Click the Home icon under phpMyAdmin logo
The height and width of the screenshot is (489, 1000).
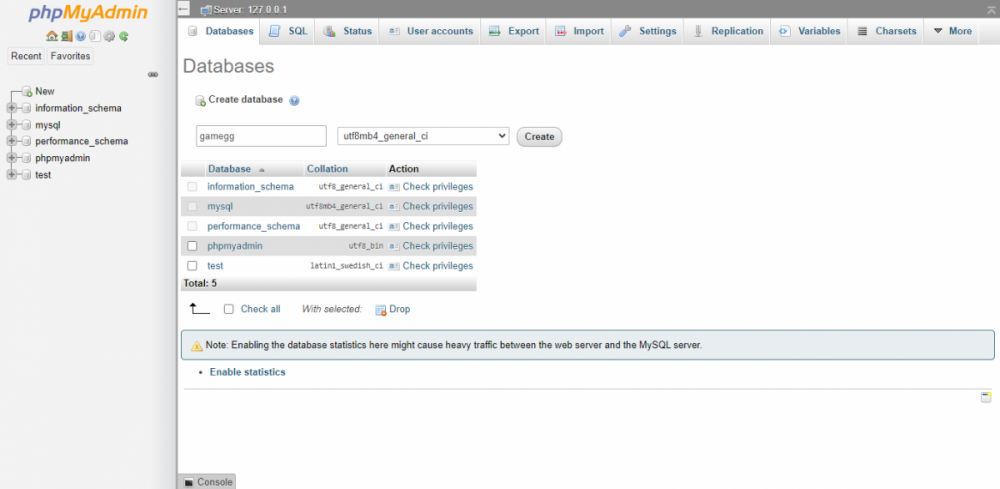tap(51, 36)
